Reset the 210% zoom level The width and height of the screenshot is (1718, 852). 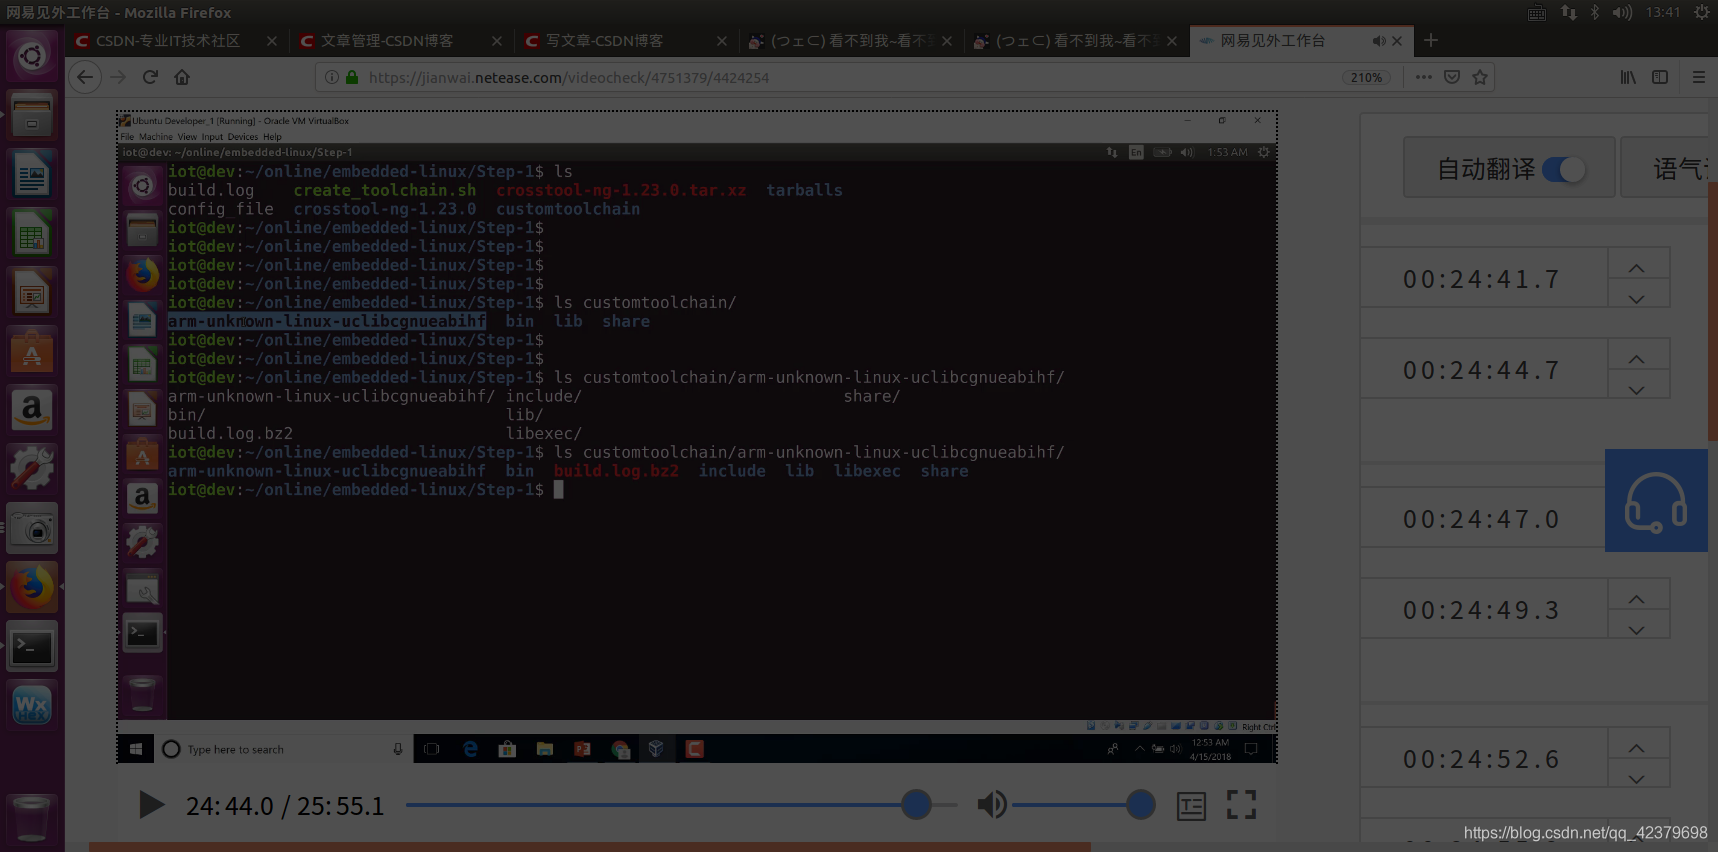(x=1366, y=77)
